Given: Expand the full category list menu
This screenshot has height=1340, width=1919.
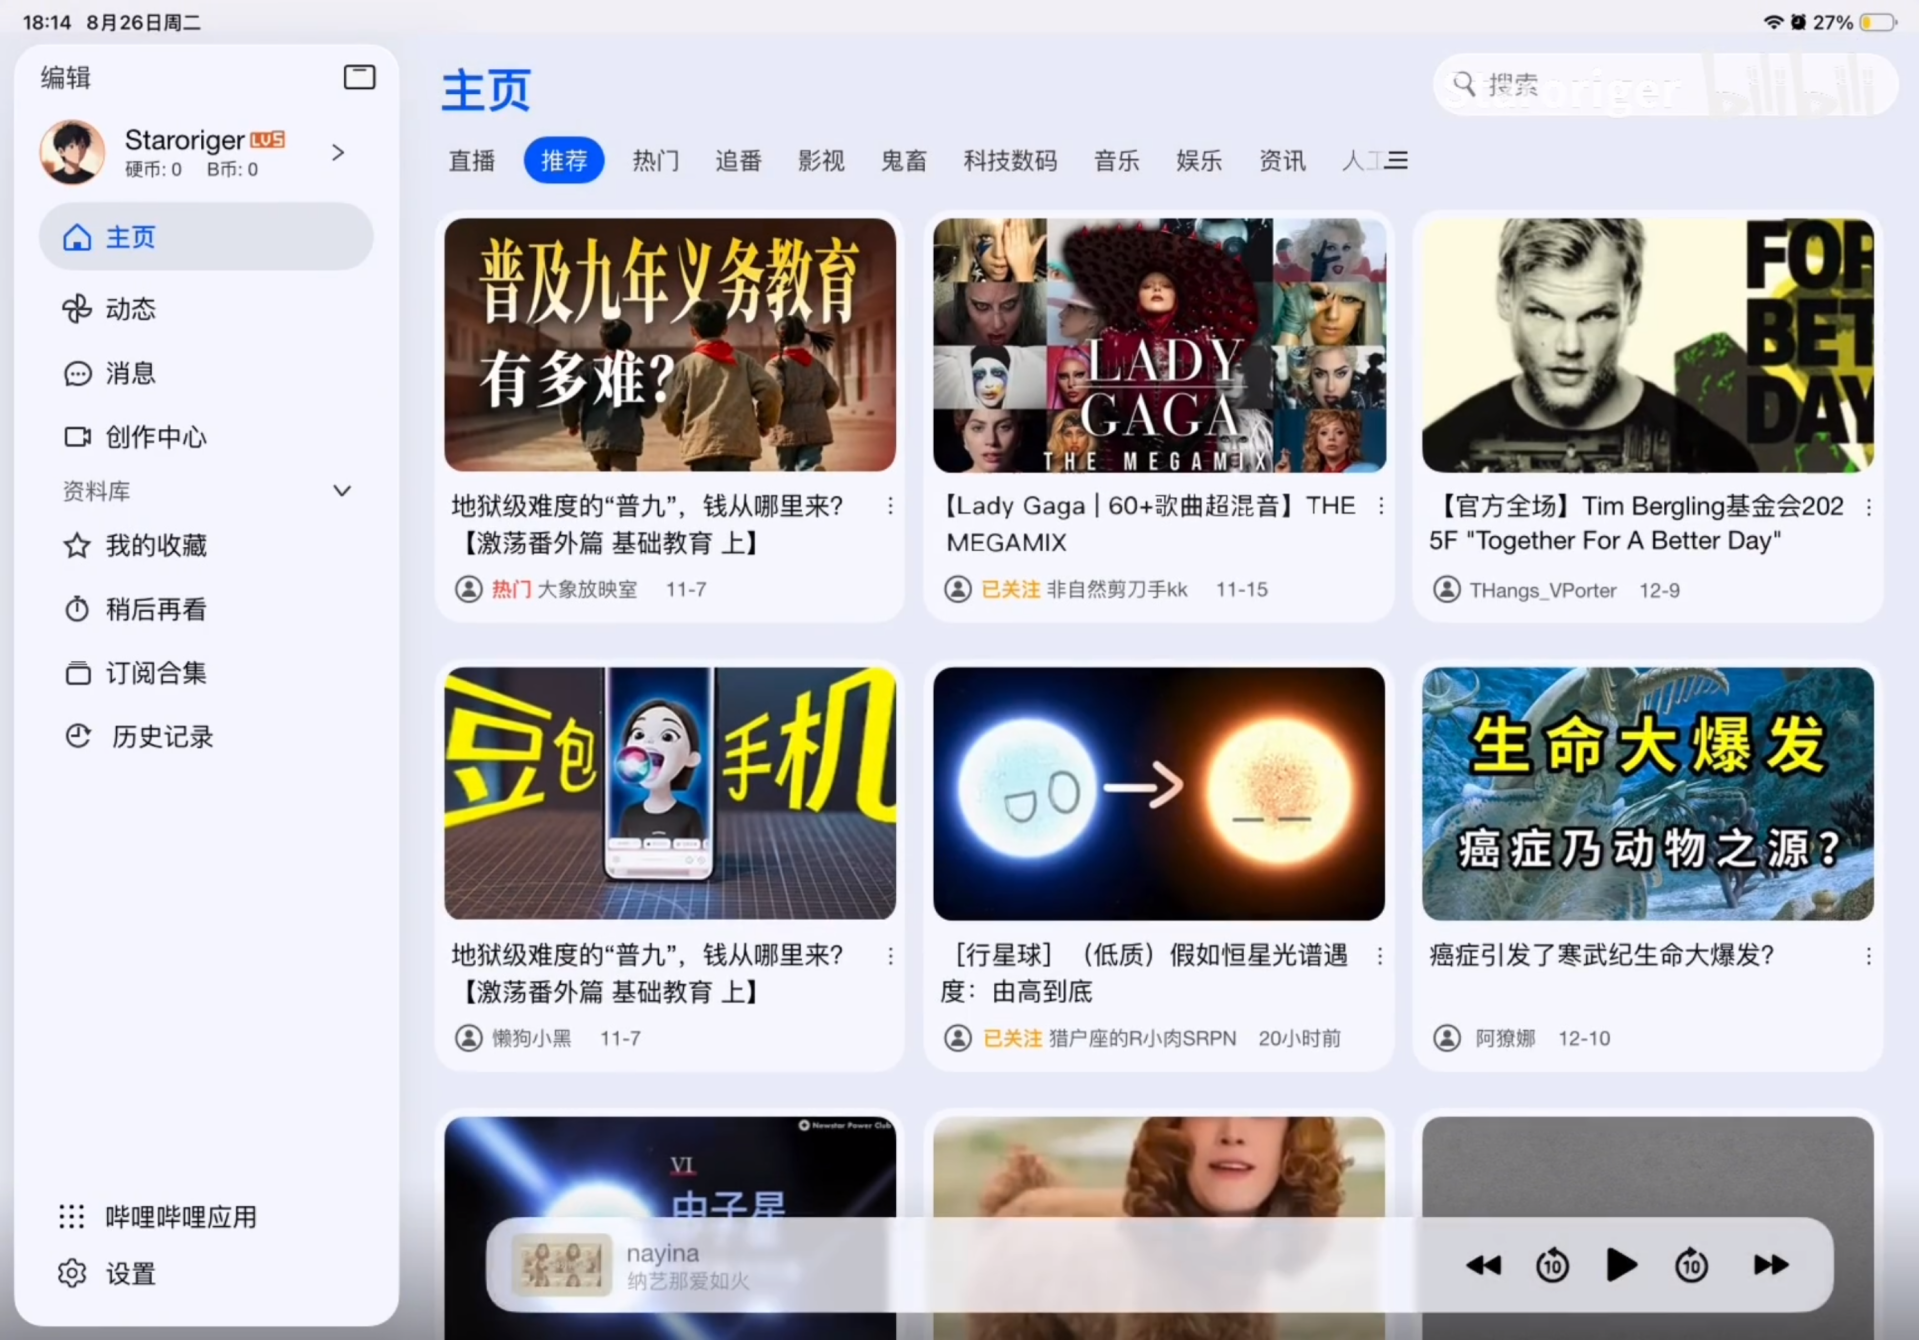Looking at the screenshot, I should click(x=1397, y=160).
